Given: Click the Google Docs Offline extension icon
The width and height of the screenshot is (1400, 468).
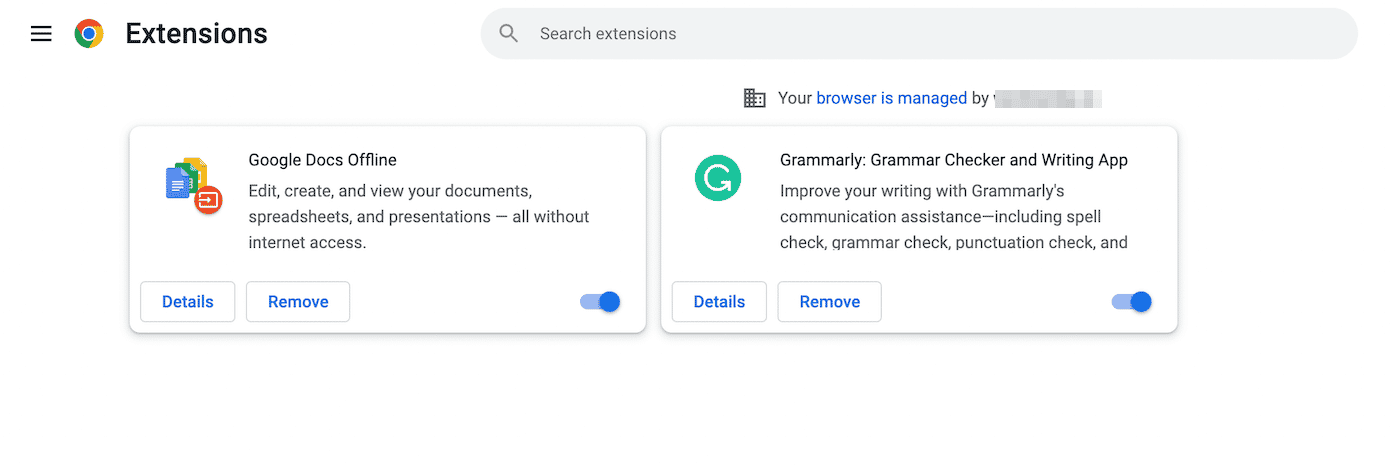Looking at the screenshot, I should point(192,185).
